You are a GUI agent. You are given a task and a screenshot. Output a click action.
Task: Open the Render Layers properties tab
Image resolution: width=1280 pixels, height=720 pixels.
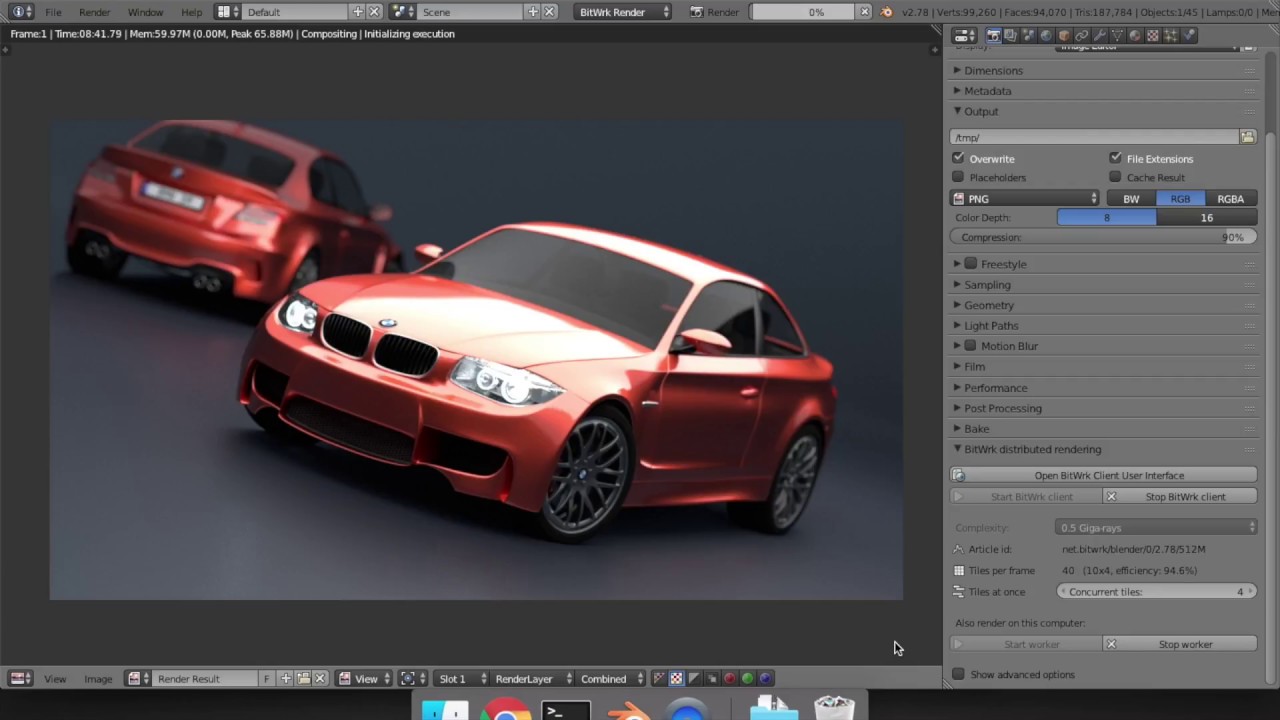pyautogui.click(x=1011, y=35)
